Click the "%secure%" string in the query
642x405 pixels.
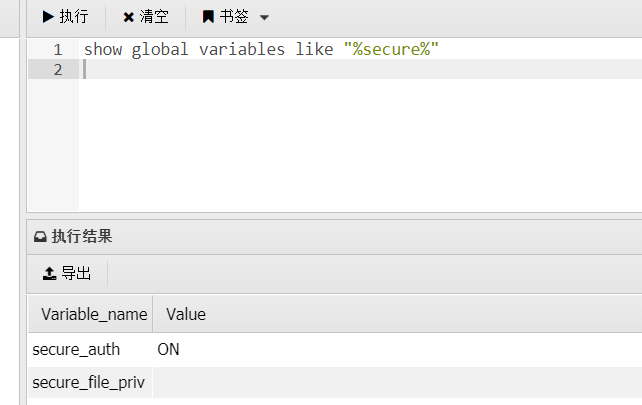pos(392,49)
